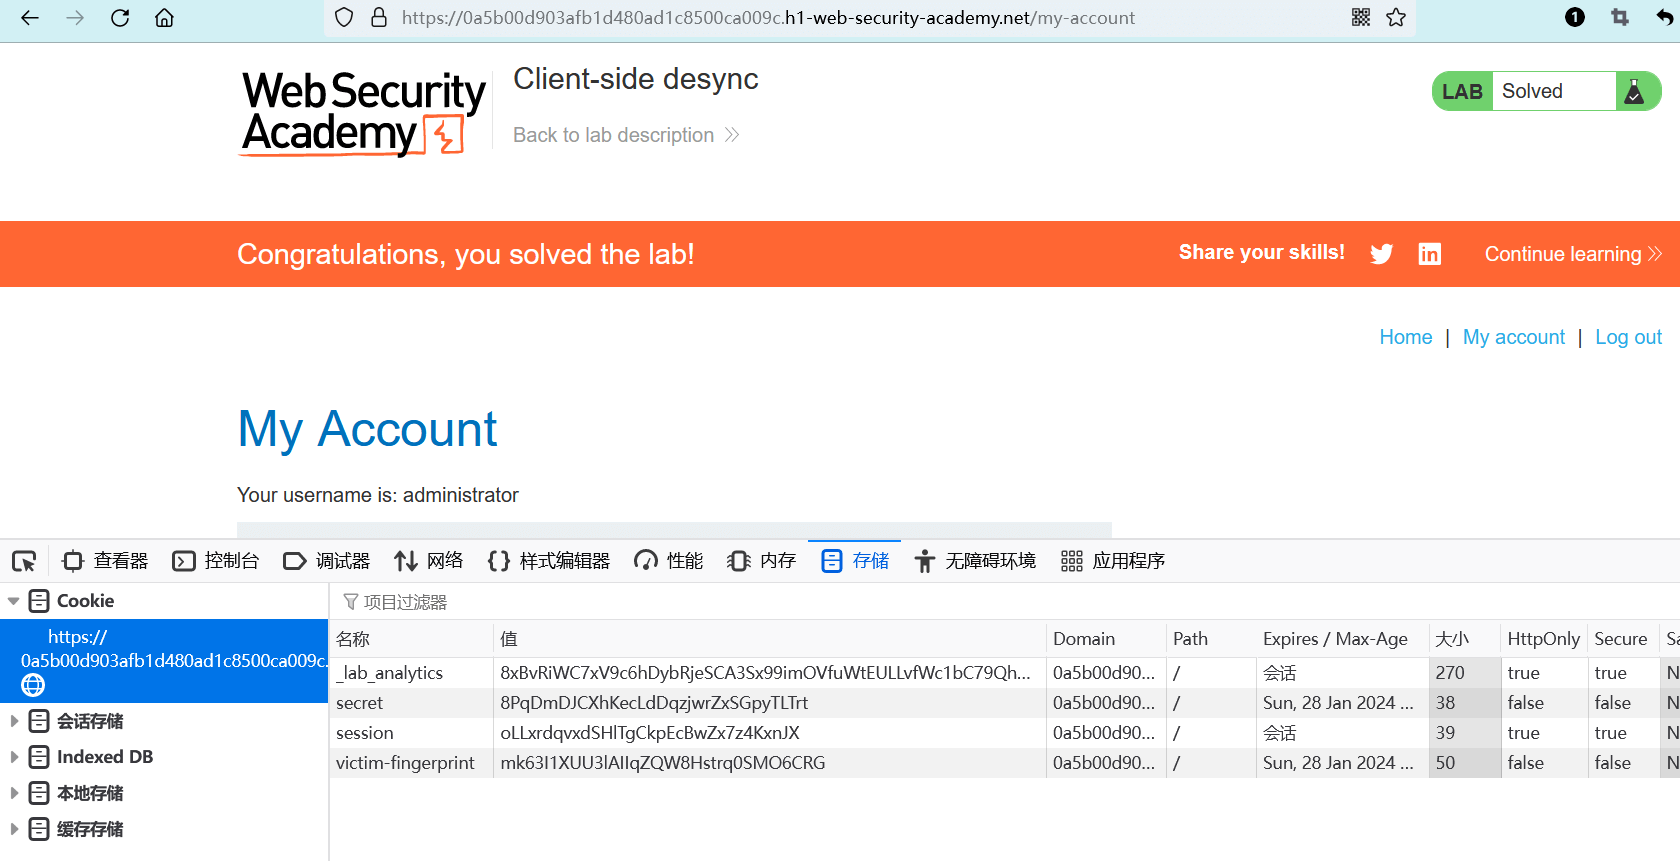Click the lab flask icon next to Solved
1680x861 pixels.
(x=1635, y=92)
